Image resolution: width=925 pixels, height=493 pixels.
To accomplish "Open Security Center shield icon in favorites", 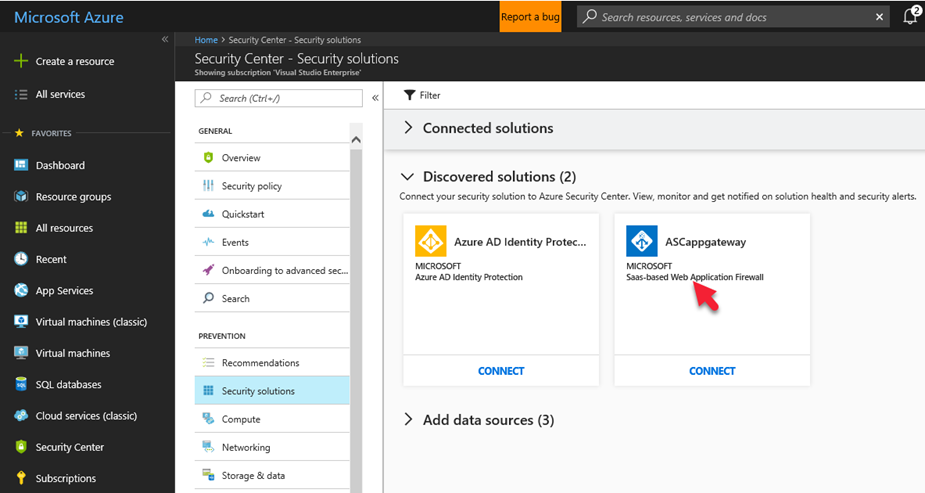I will [x=20, y=447].
